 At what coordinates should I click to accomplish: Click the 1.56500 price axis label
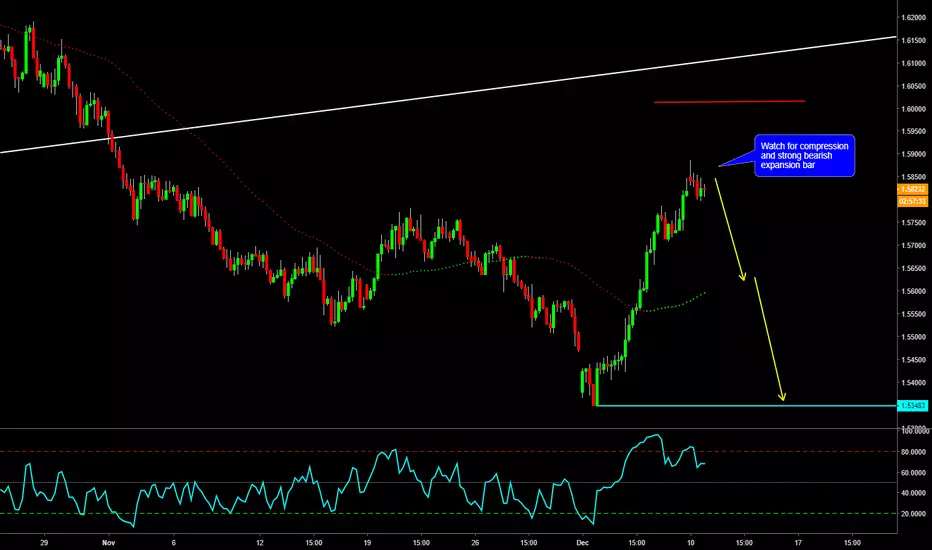(x=914, y=268)
